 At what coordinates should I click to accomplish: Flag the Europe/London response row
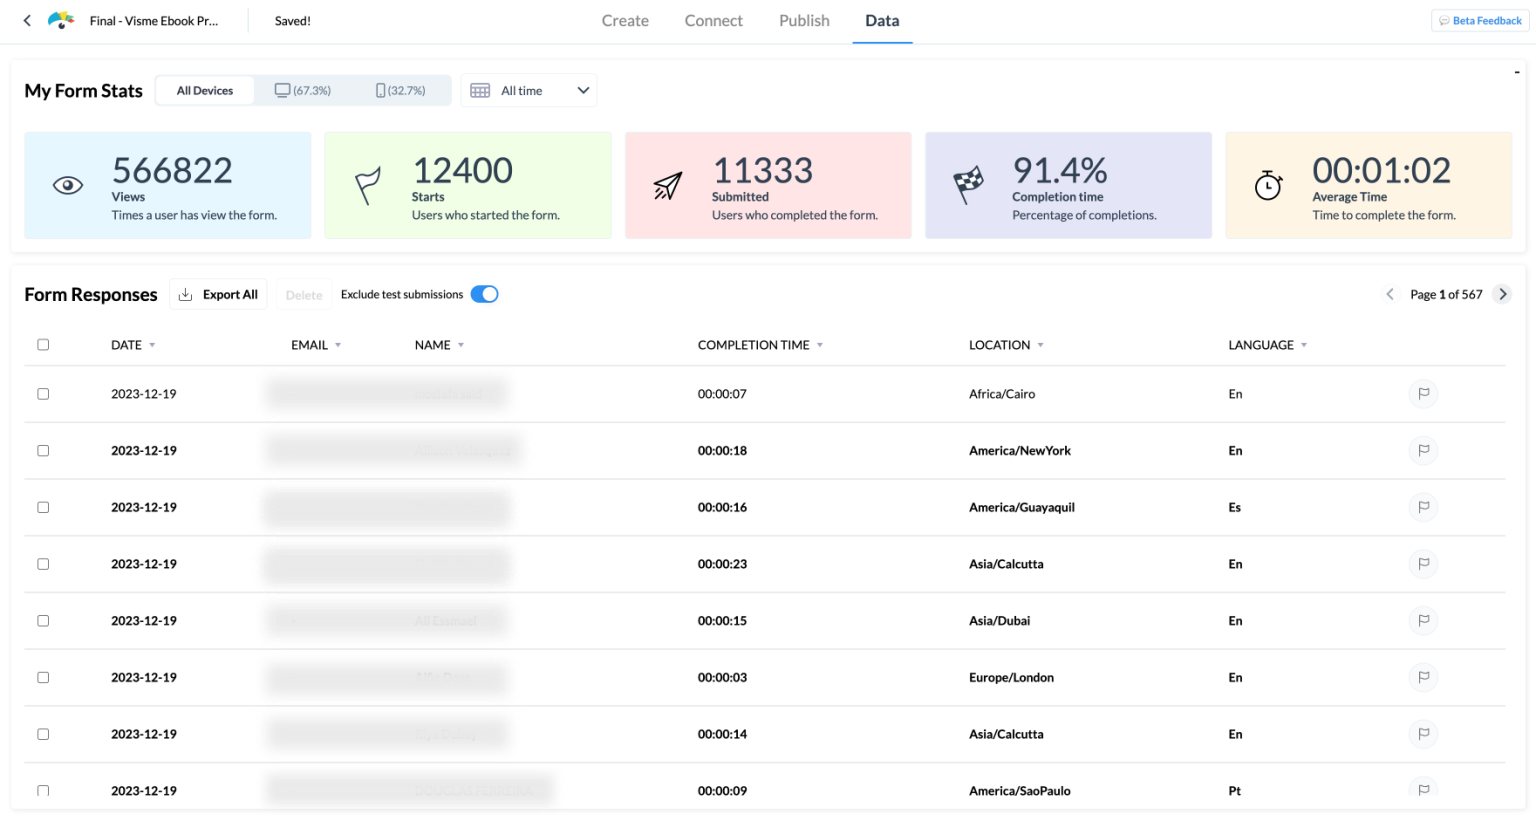[x=1423, y=677]
